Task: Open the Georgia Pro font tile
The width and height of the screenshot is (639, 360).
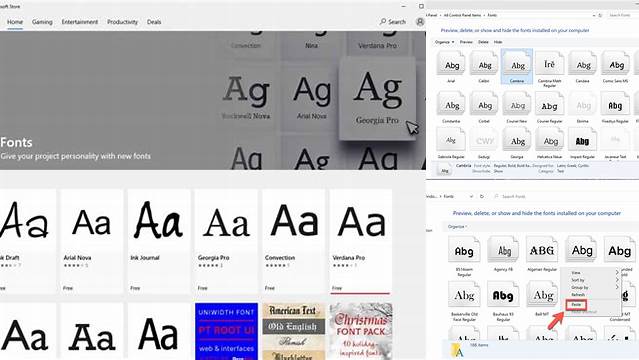Action: pyautogui.click(x=226, y=241)
